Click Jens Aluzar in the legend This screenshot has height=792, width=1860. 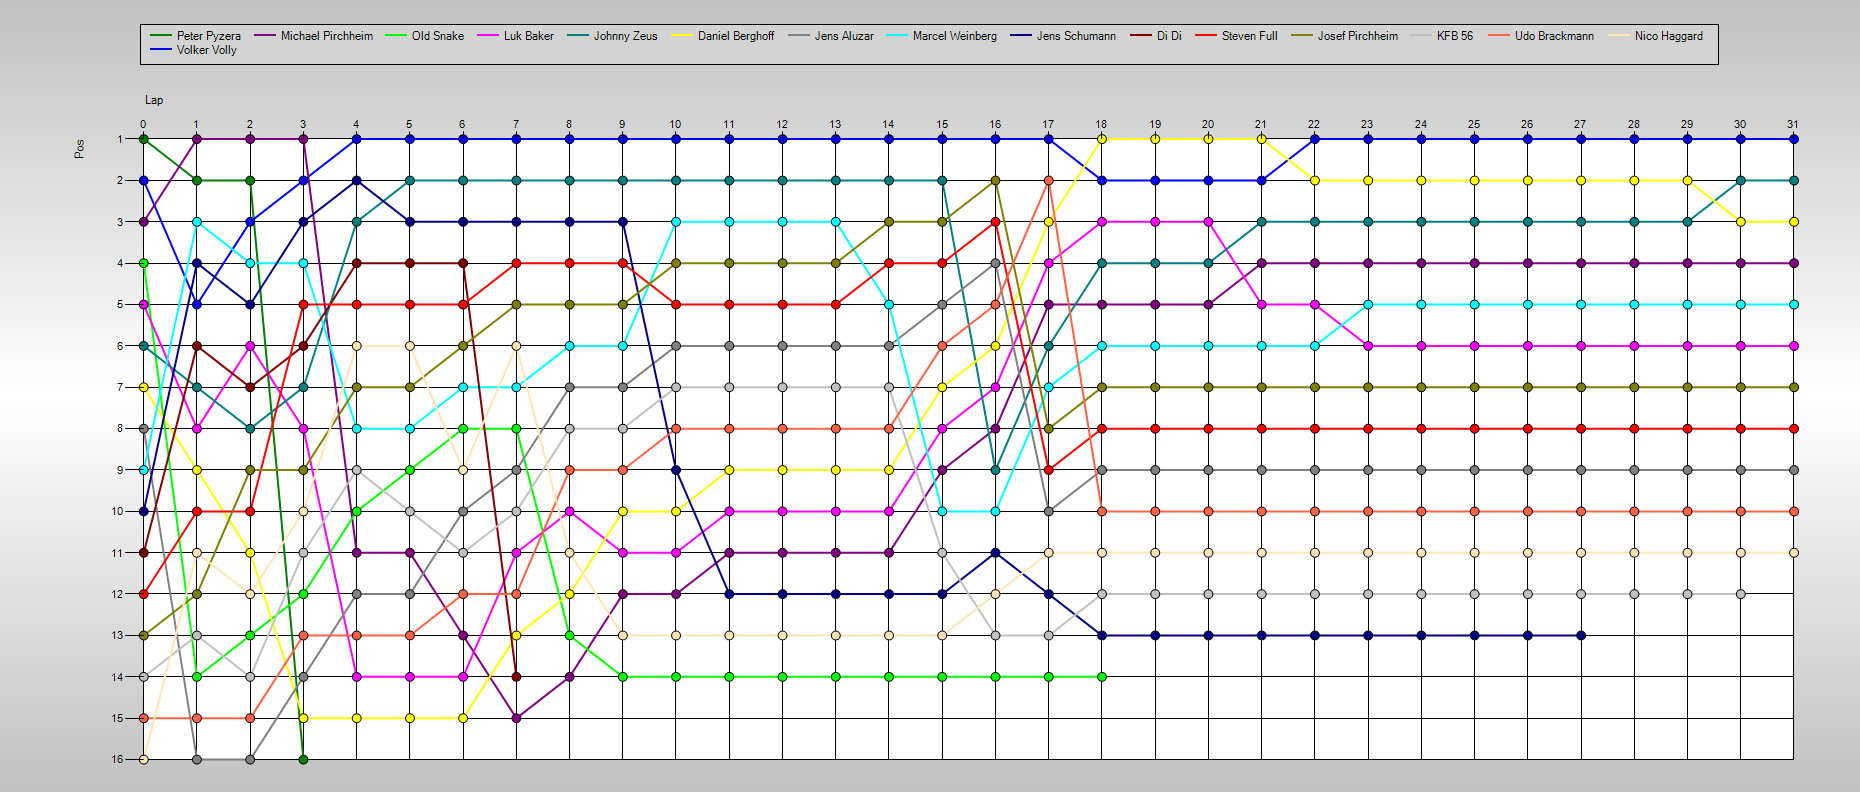tap(844, 36)
